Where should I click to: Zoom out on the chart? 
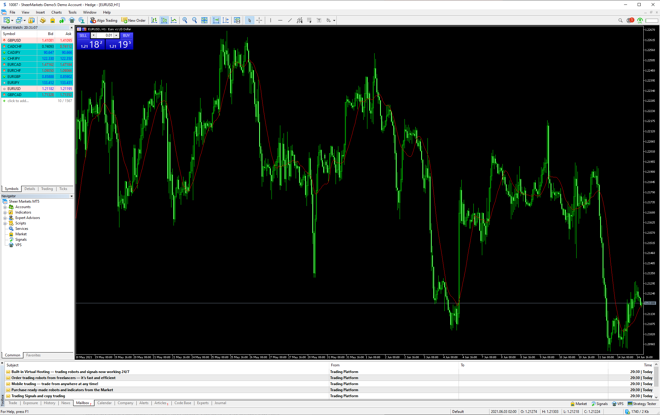[x=194, y=20]
